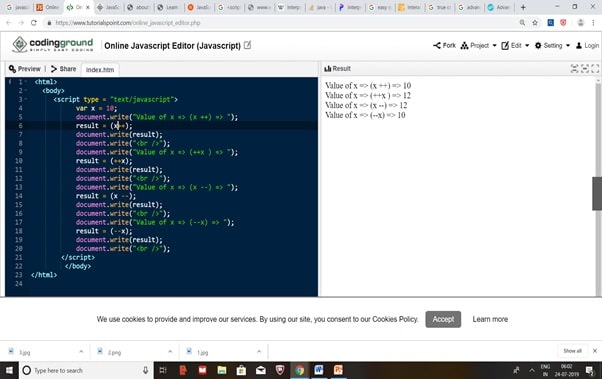Screen dimensions: 602x379
Task: Switch to the Wikipedia Interp tab
Action: pyautogui.click(x=290, y=7)
